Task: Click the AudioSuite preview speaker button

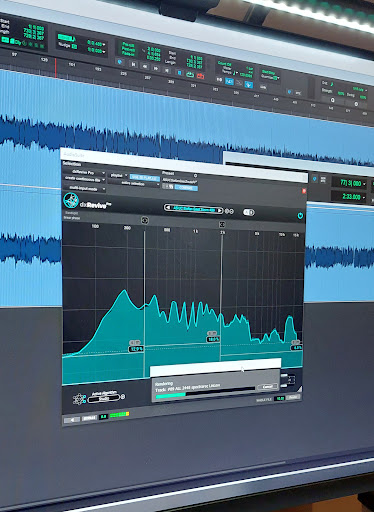Action: tap(71, 420)
